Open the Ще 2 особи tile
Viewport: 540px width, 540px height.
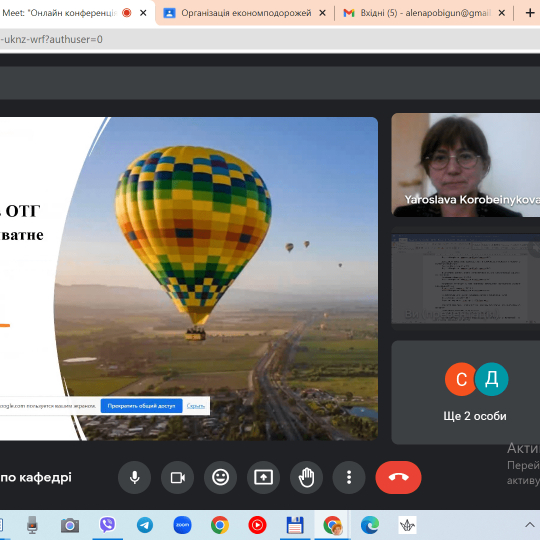[x=466, y=393]
